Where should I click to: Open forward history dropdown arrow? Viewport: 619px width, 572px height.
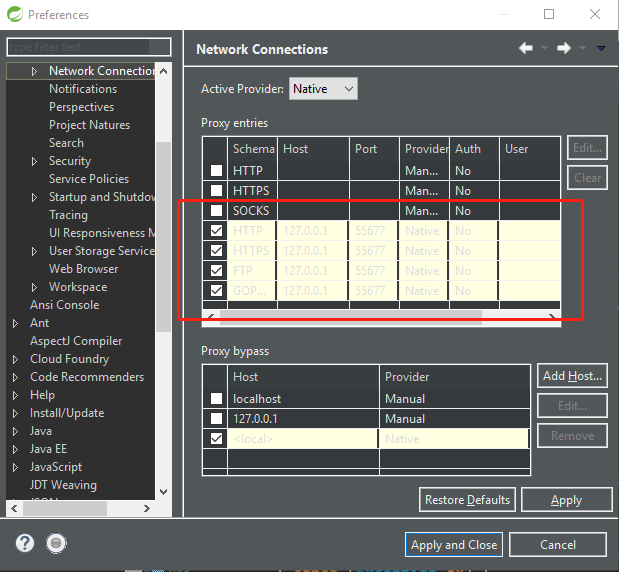(x=582, y=48)
